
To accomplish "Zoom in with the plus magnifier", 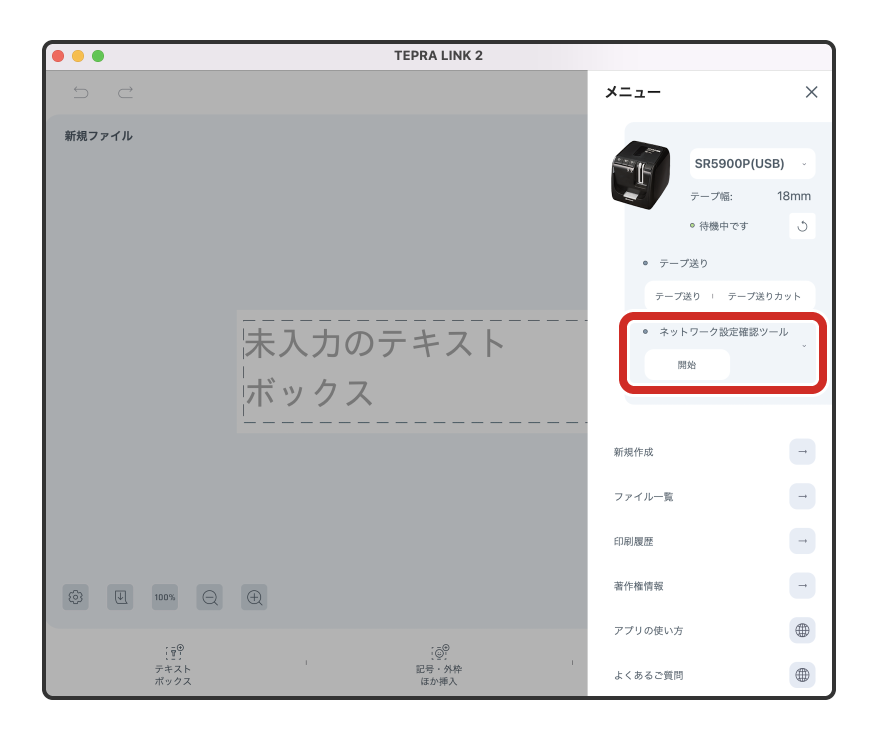I will (x=254, y=597).
